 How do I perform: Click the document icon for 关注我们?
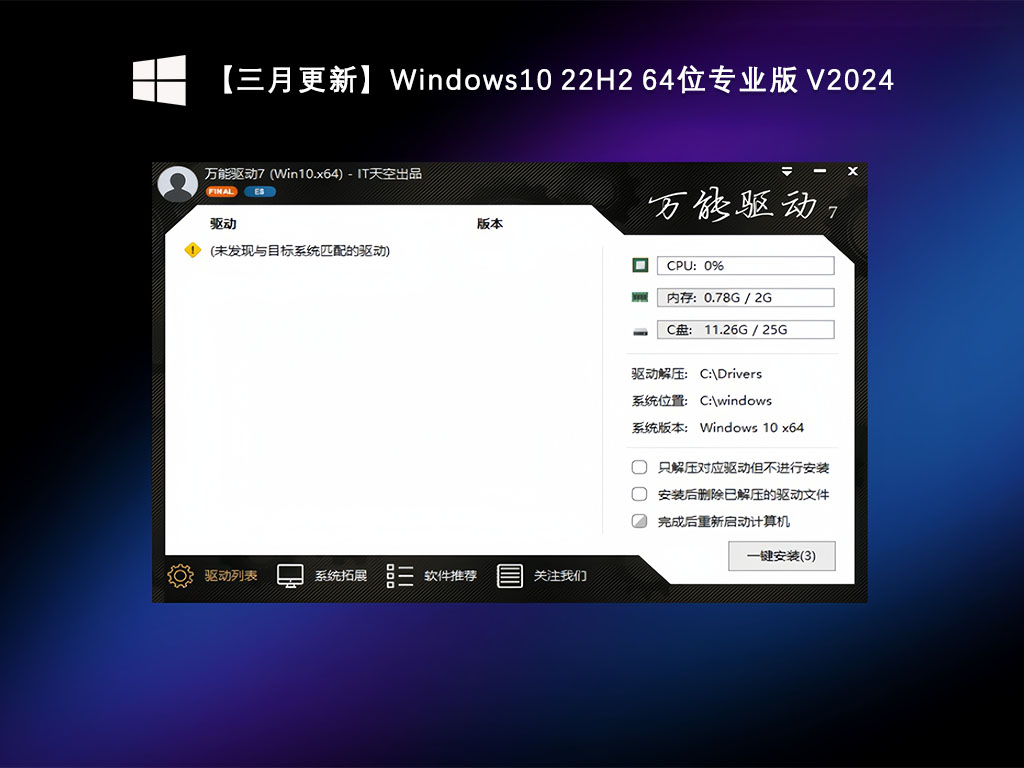click(x=509, y=575)
